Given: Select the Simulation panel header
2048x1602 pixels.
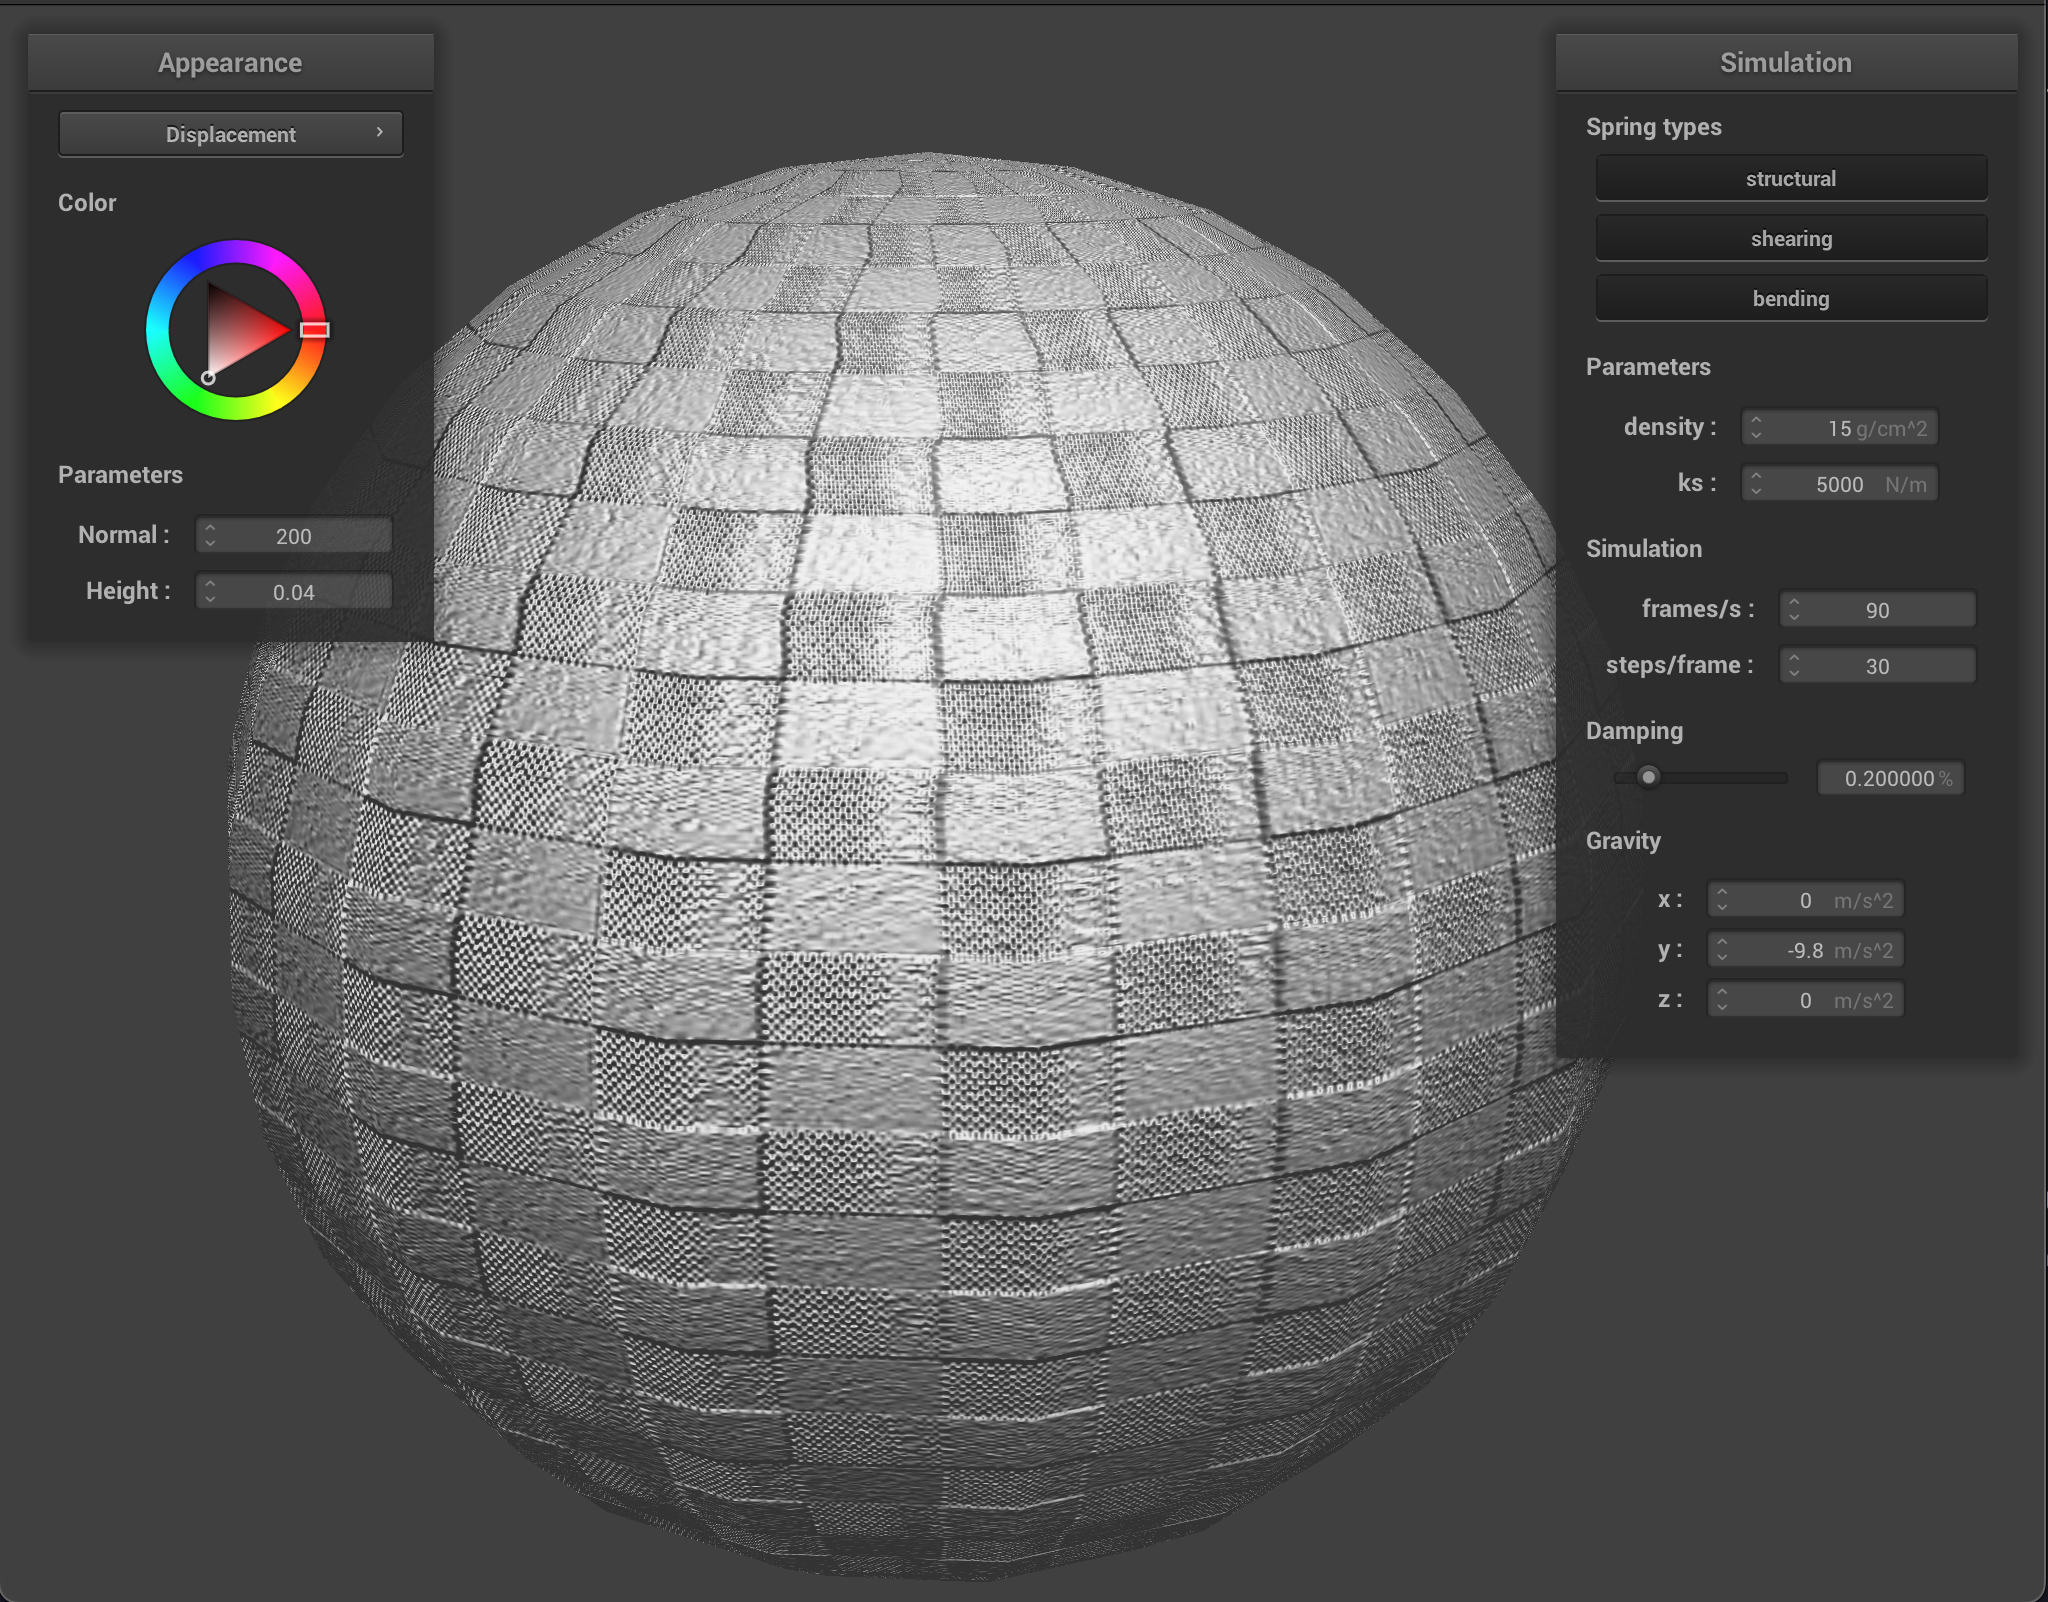Looking at the screenshot, I should click(x=1786, y=62).
